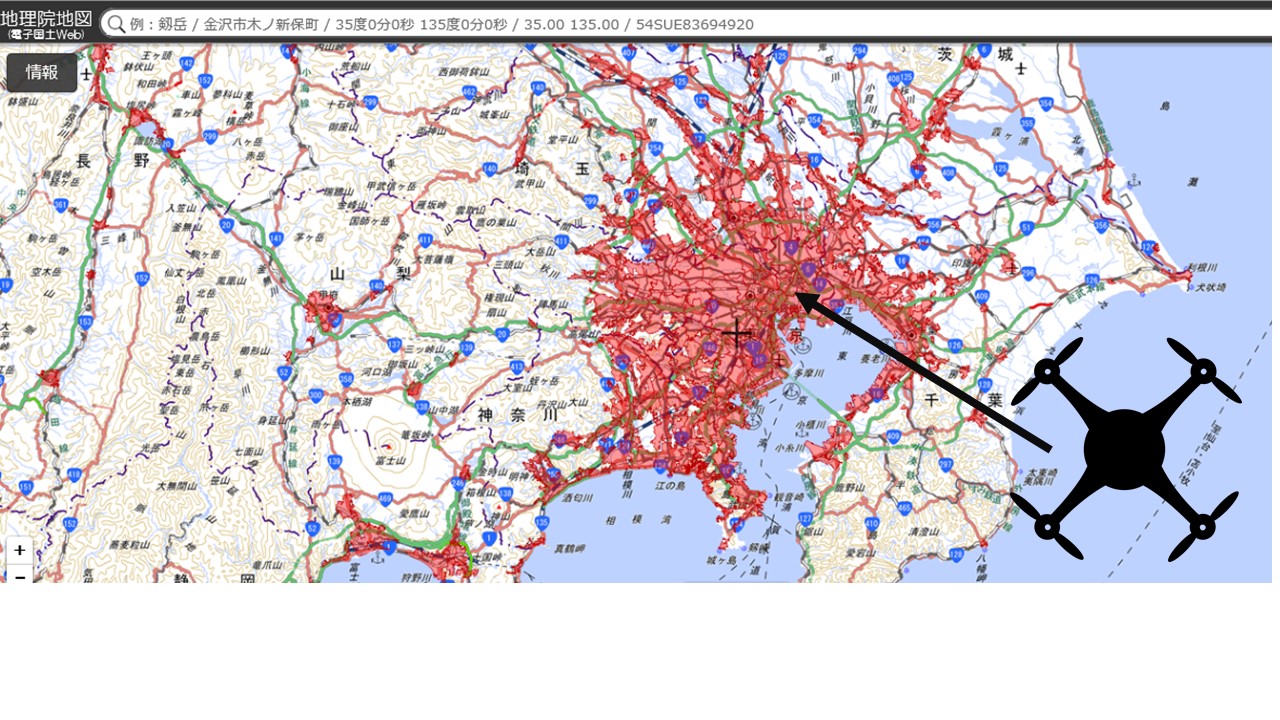Click the 七面山 label
This screenshot has height=720, width=1280.
point(249,452)
